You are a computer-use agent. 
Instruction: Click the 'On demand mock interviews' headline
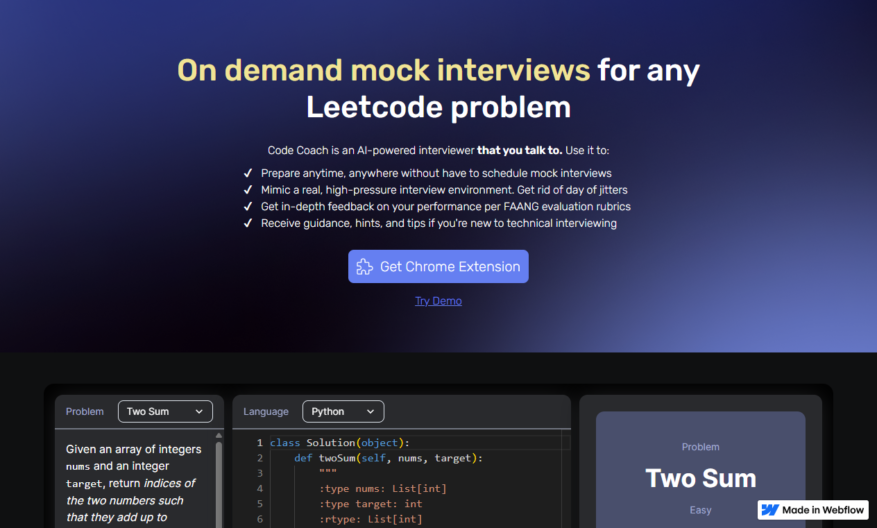click(383, 70)
